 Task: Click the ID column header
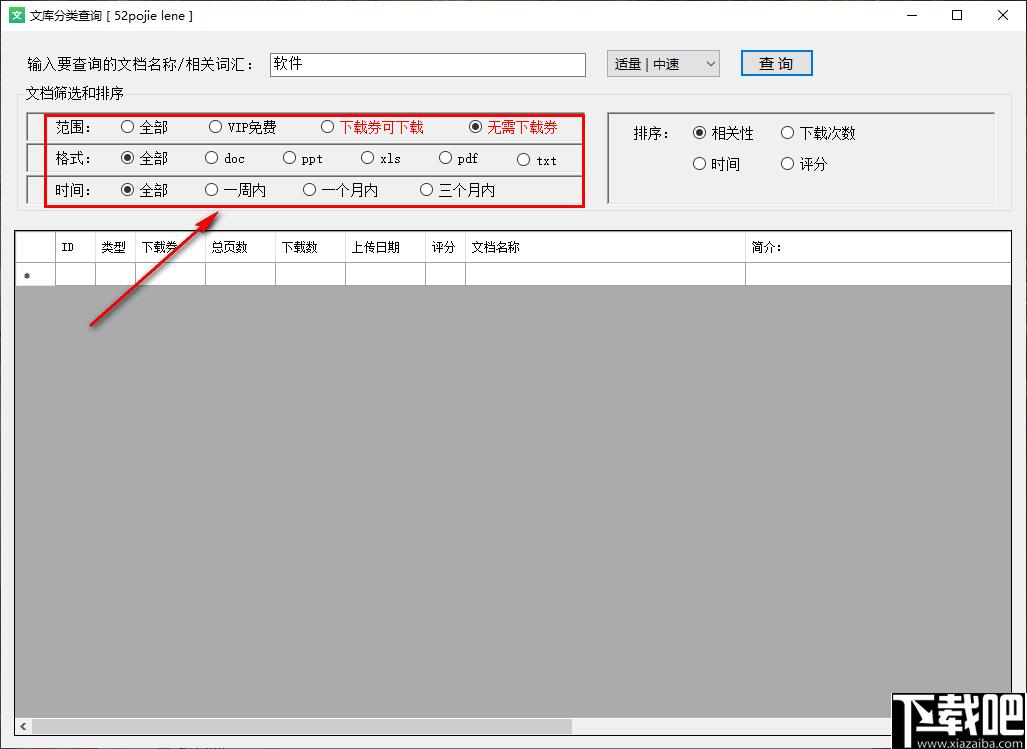(x=75, y=247)
